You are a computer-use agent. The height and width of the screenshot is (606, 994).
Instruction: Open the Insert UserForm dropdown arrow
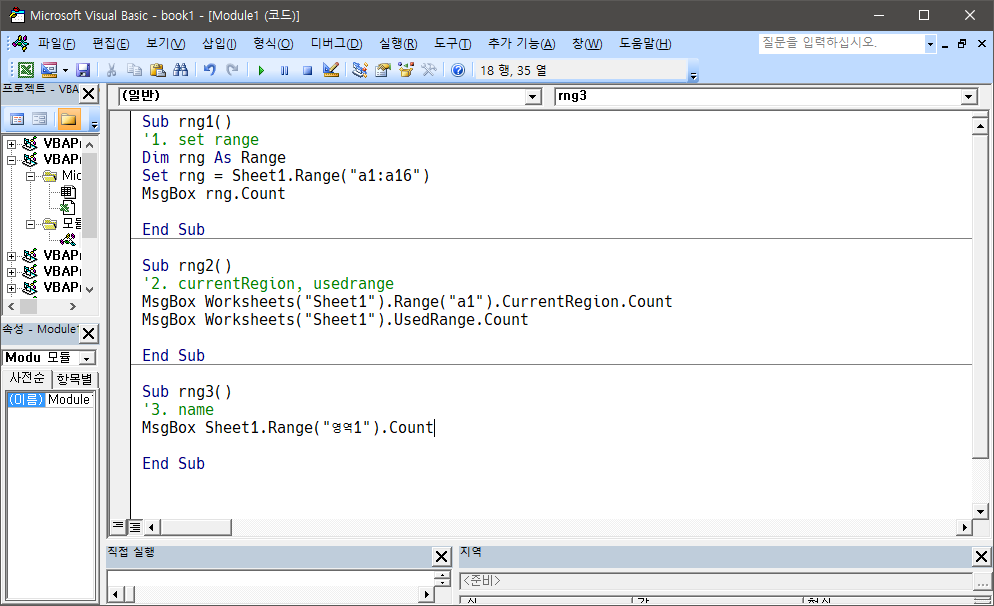pyautogui.click(x=65, y=70)
